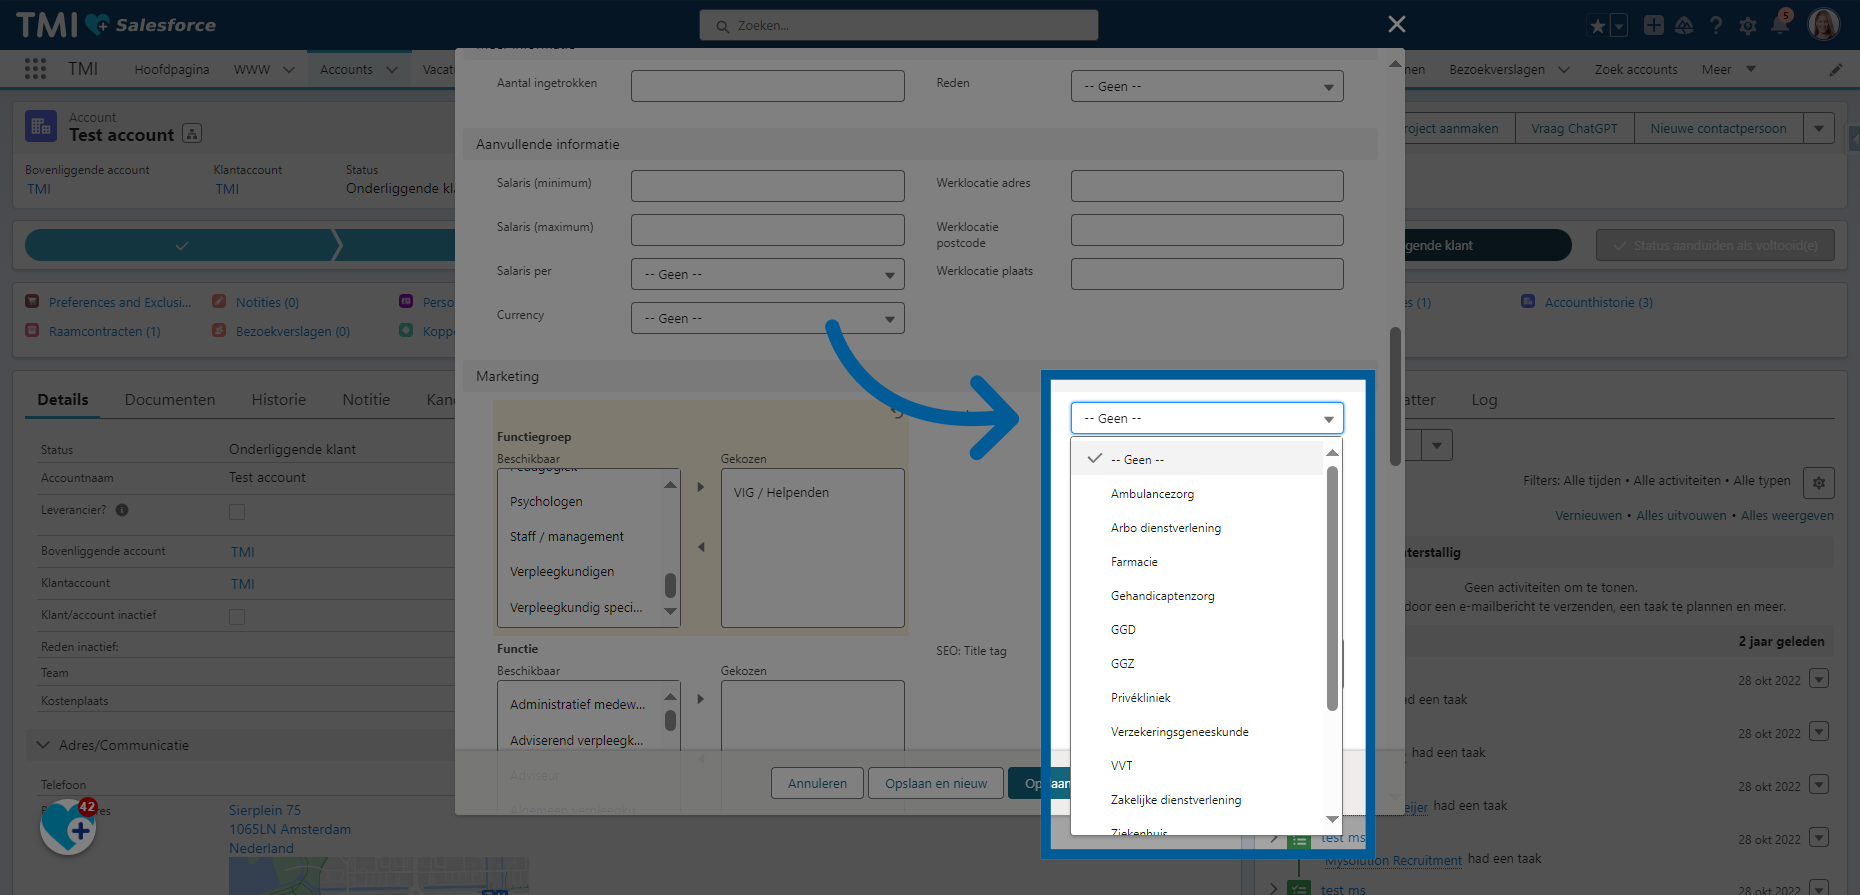This screenshot has height=895, width=1860.
Task: Click the floating heart plus widget
Action: [68, 827]
